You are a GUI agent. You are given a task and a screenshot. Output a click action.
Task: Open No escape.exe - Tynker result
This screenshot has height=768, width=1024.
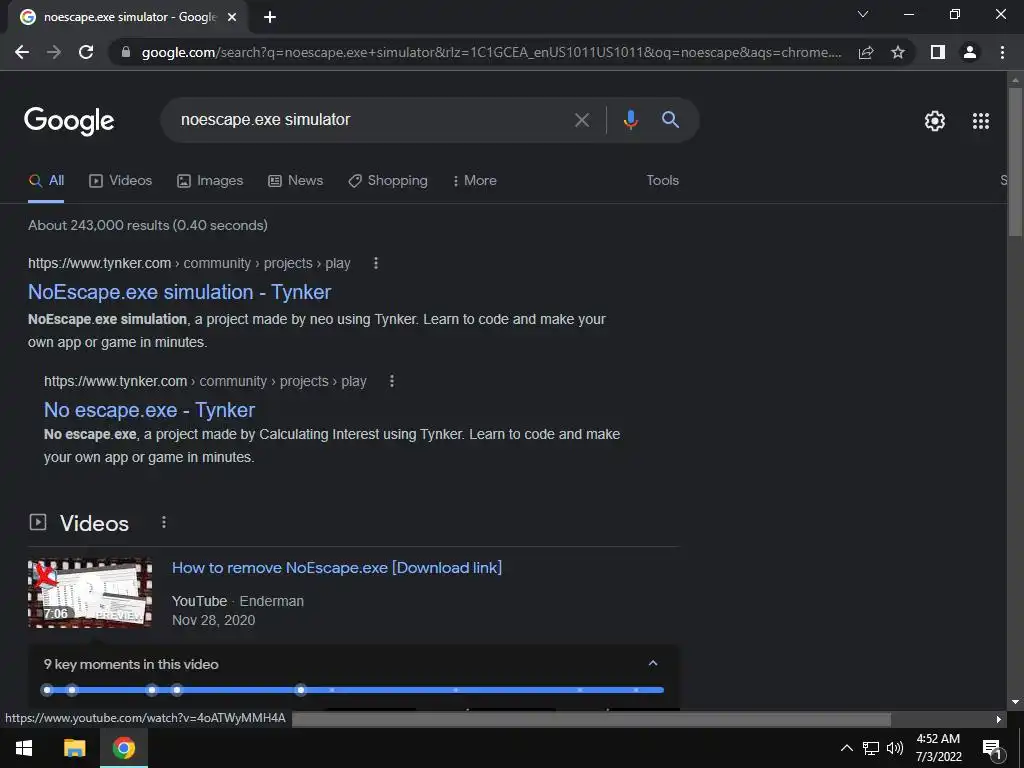pyautogui.click(x=150, y=410)
